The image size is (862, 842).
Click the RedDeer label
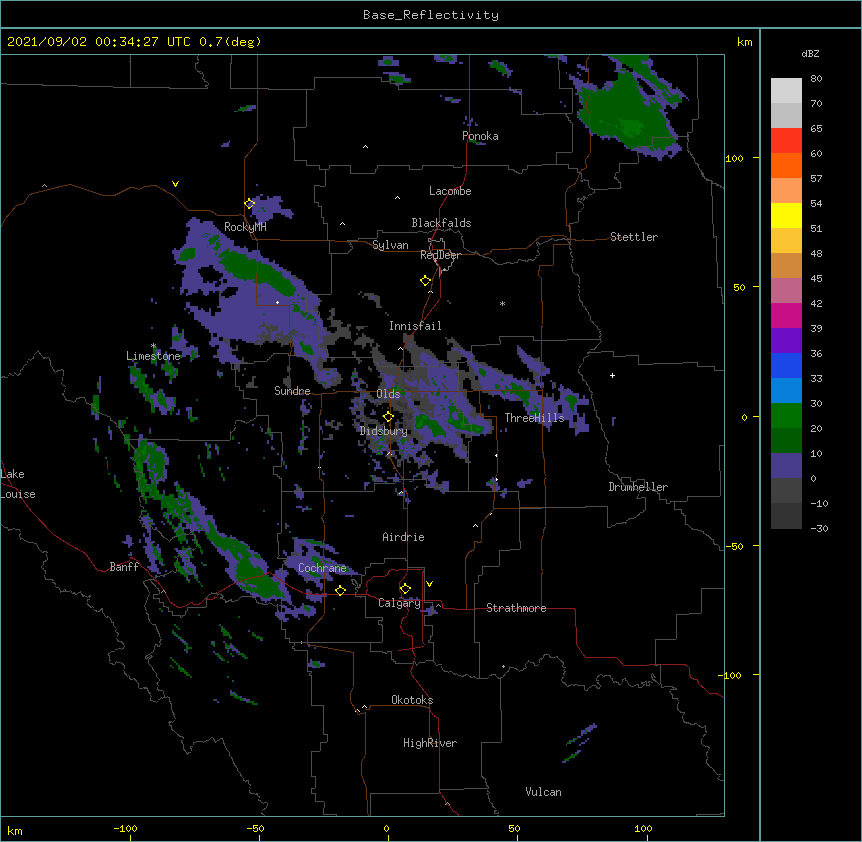(440, 255)
